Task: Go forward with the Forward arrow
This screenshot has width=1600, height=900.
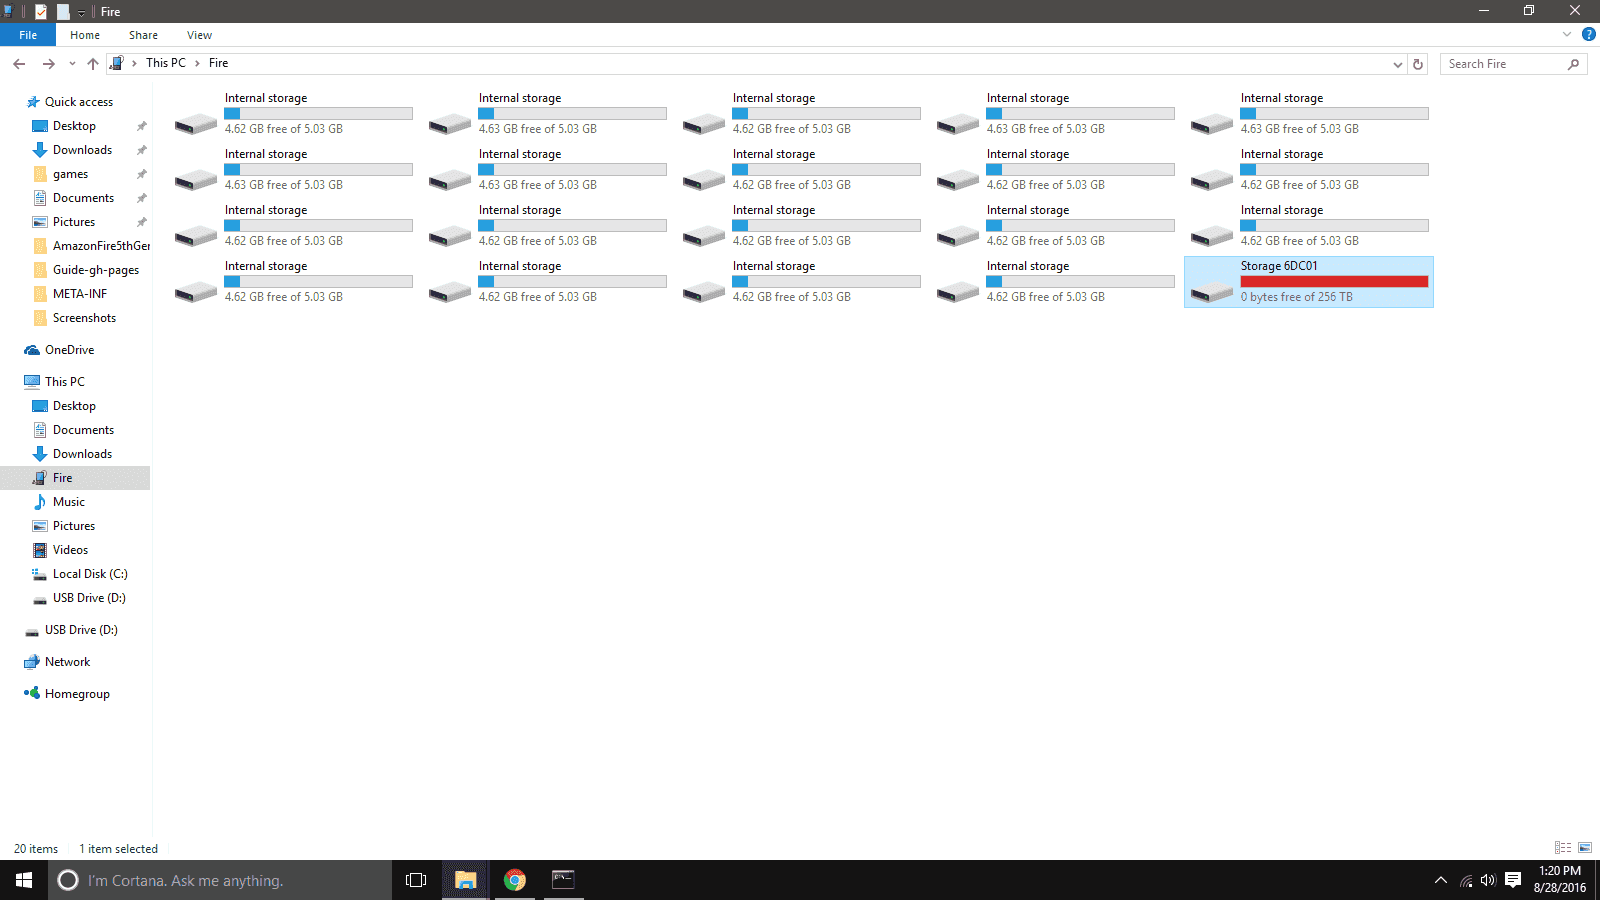Action: [48, 64]
